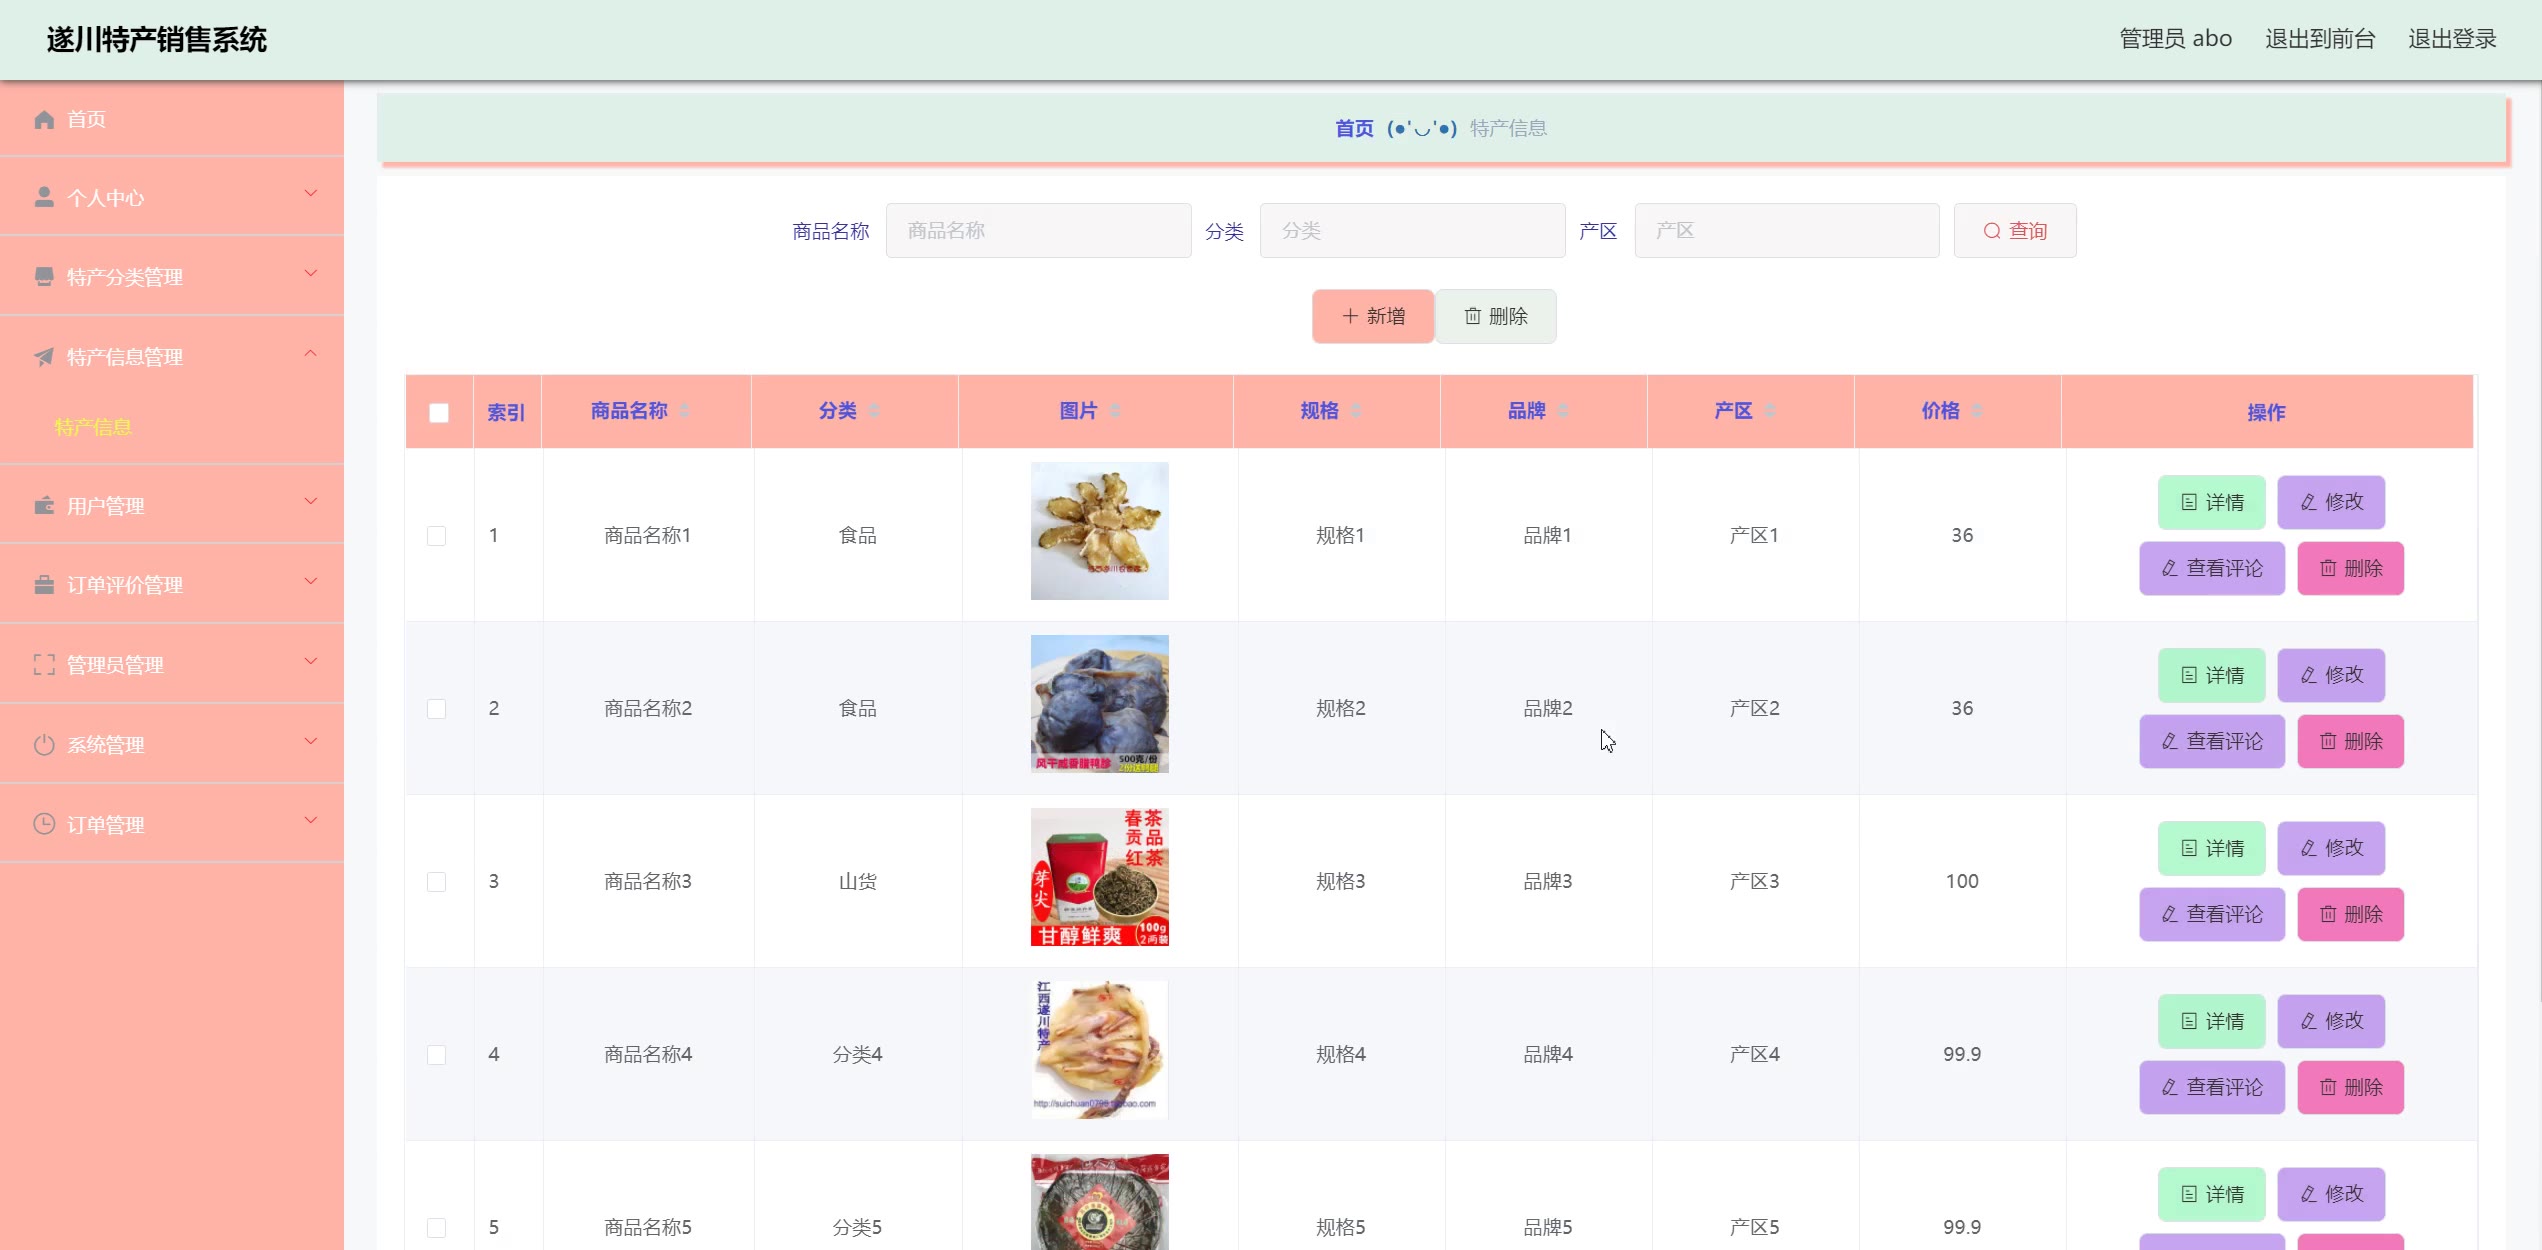The width and height of the screenshot is (2542, 1250).
Task: Click the home icon in the sidebar
Action: click(44, 120)
